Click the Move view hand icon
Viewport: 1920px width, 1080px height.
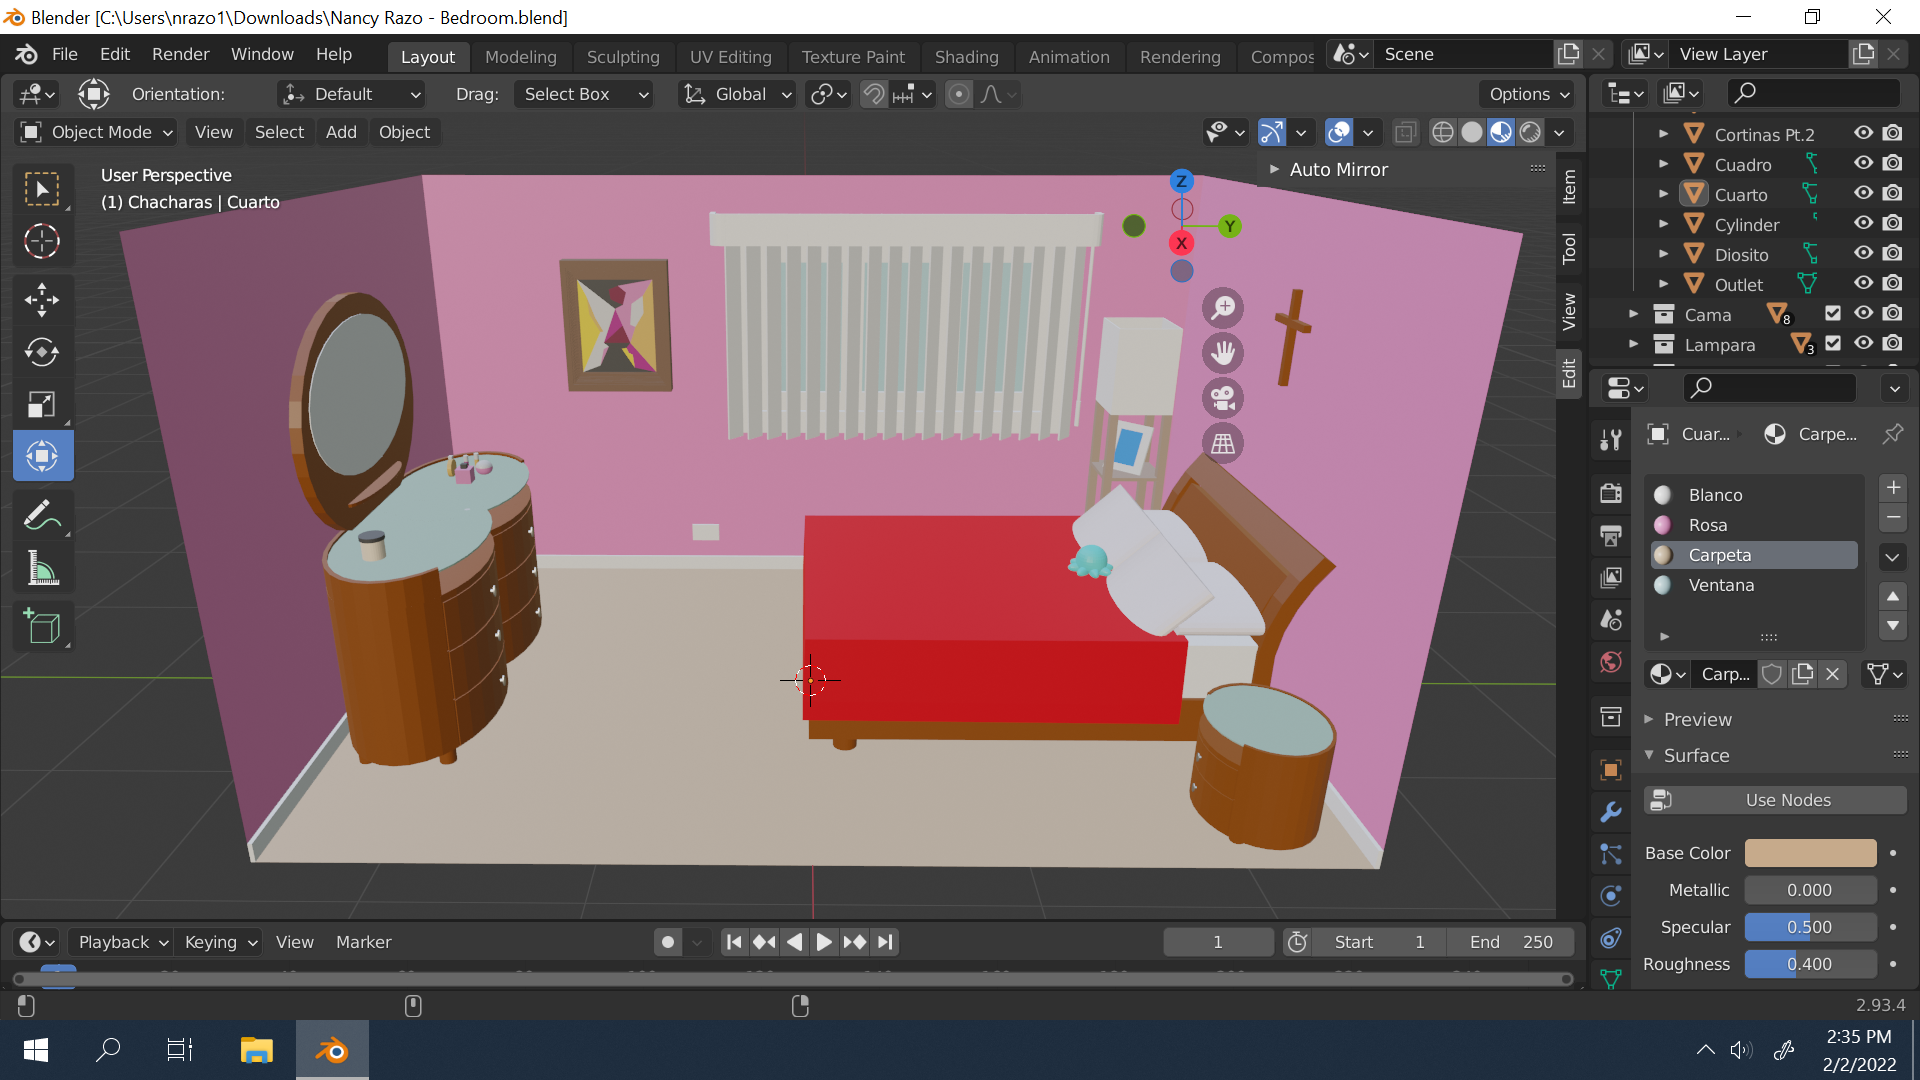coord(1223,353)
